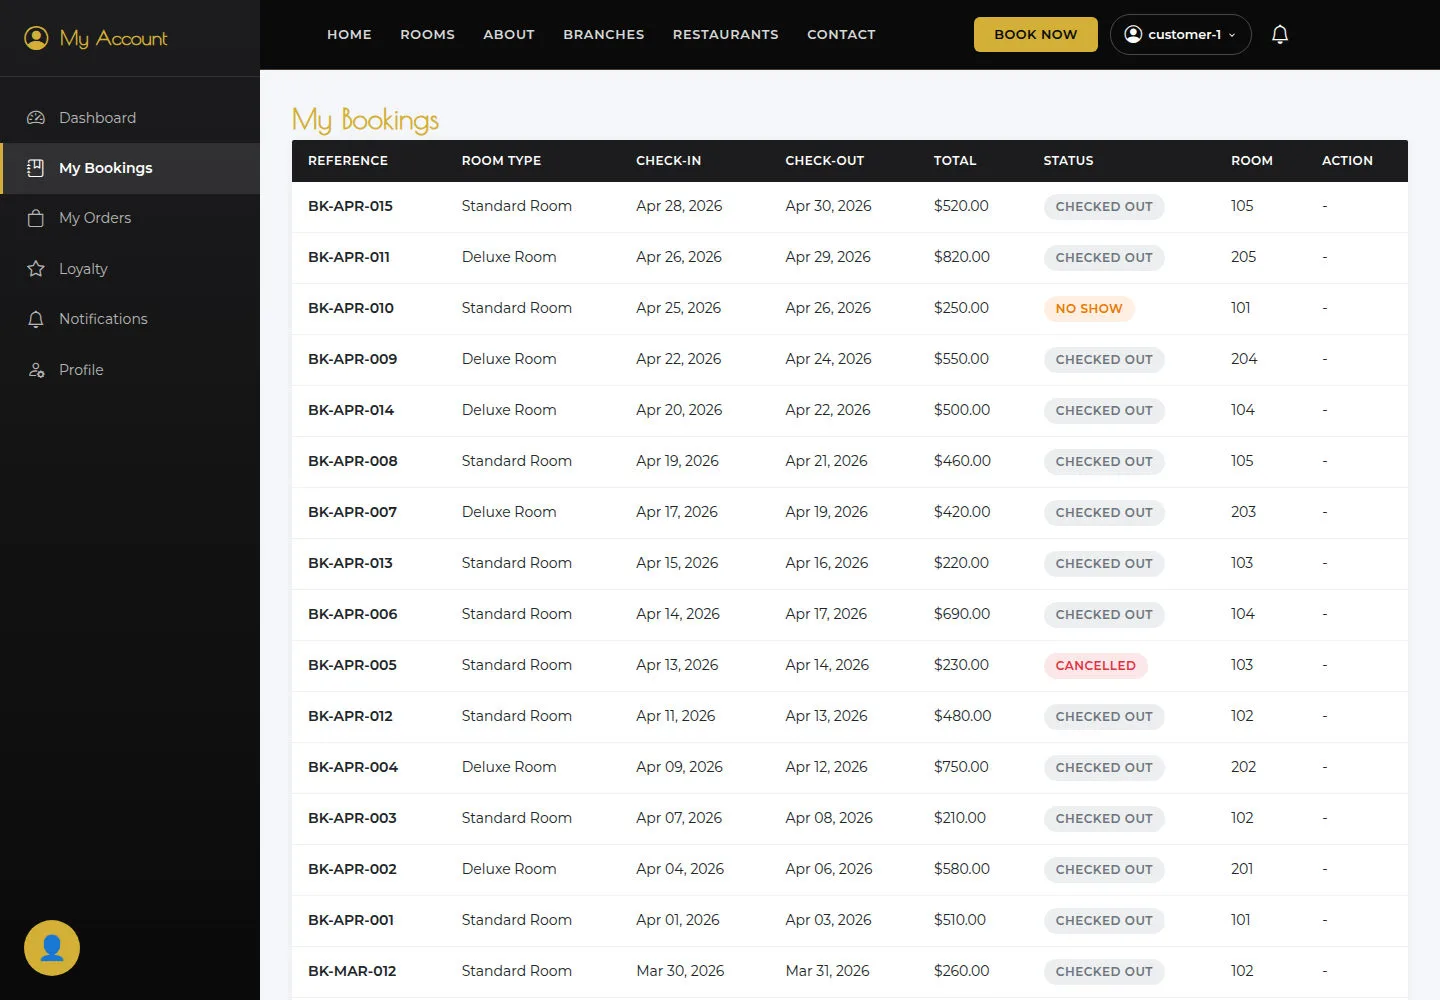Click the CHECKED OUT badge for BK-APR-001
Viewport: 1440px width, 1000px height.
coord(1104,921)
